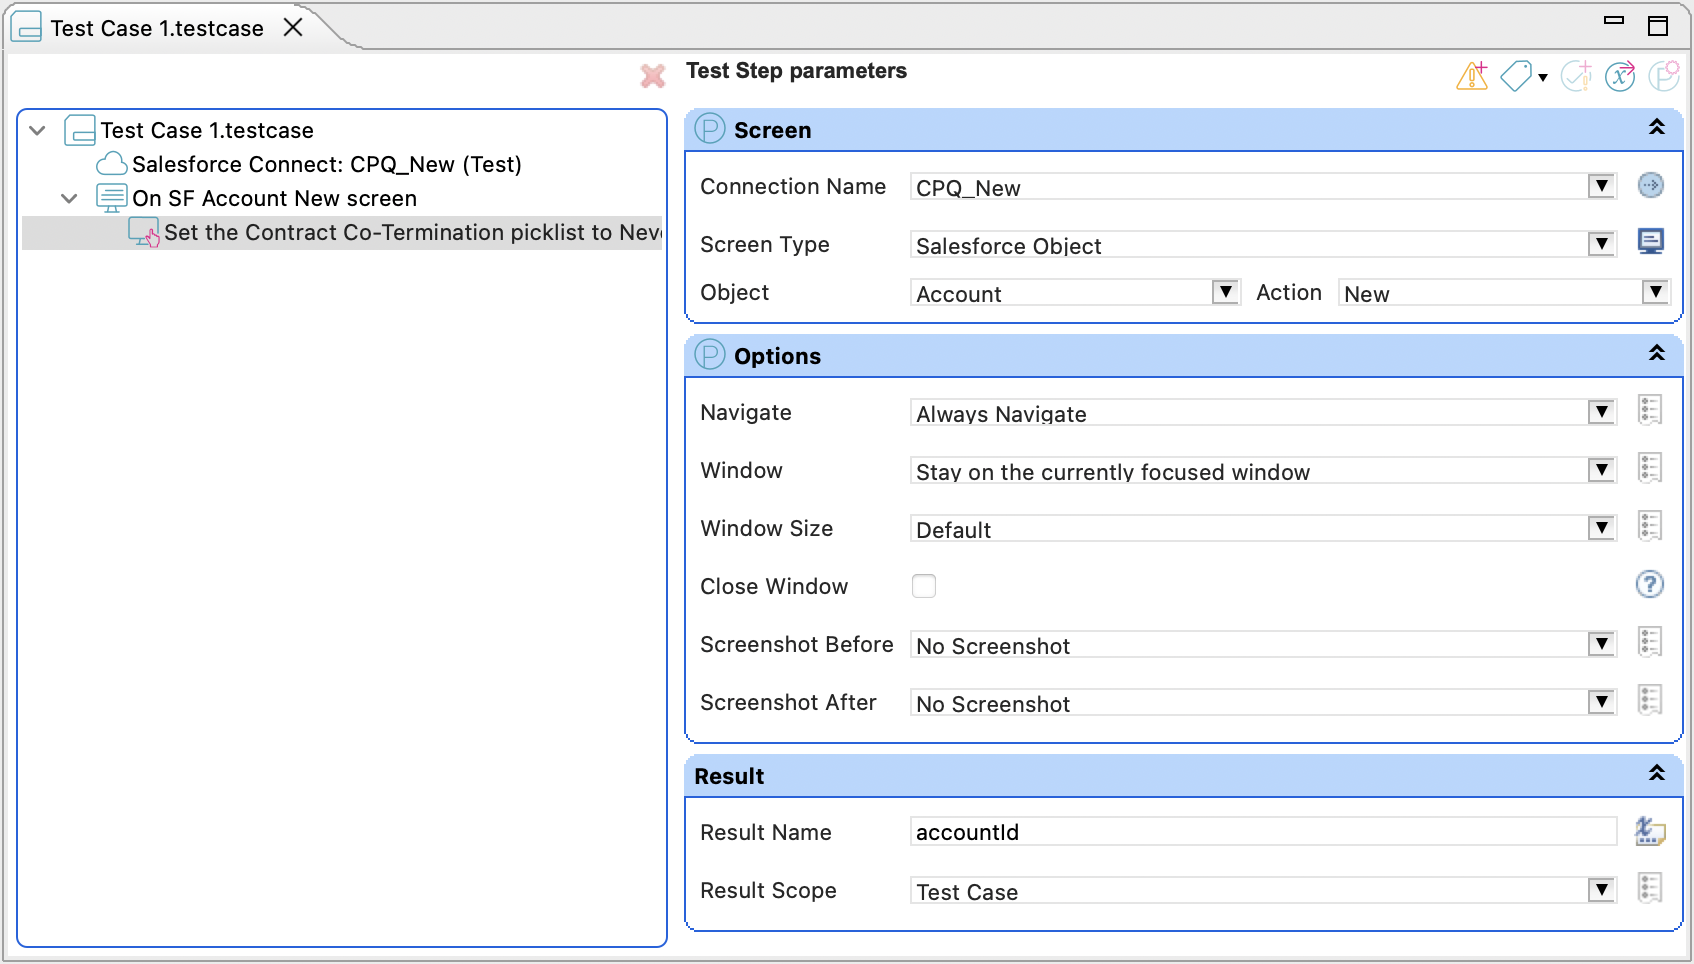Click the variable x toolbar icon
1694x964 pixels.
tap(1620, 76)
